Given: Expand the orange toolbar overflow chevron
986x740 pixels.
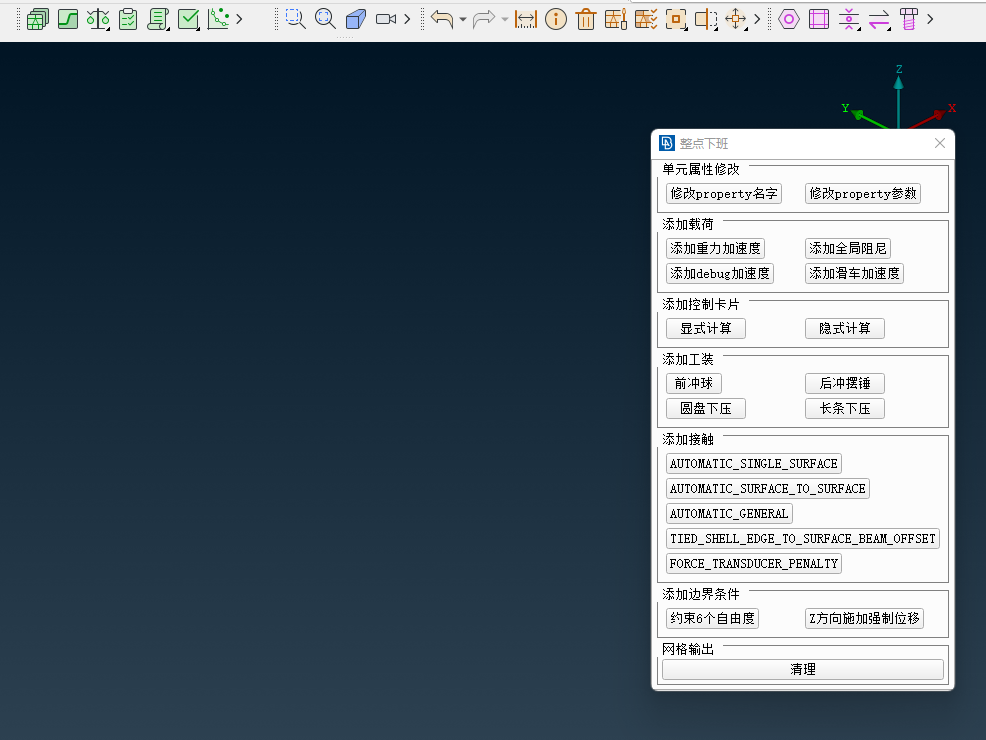Looking at the screenshot, I should coord(757,19).
